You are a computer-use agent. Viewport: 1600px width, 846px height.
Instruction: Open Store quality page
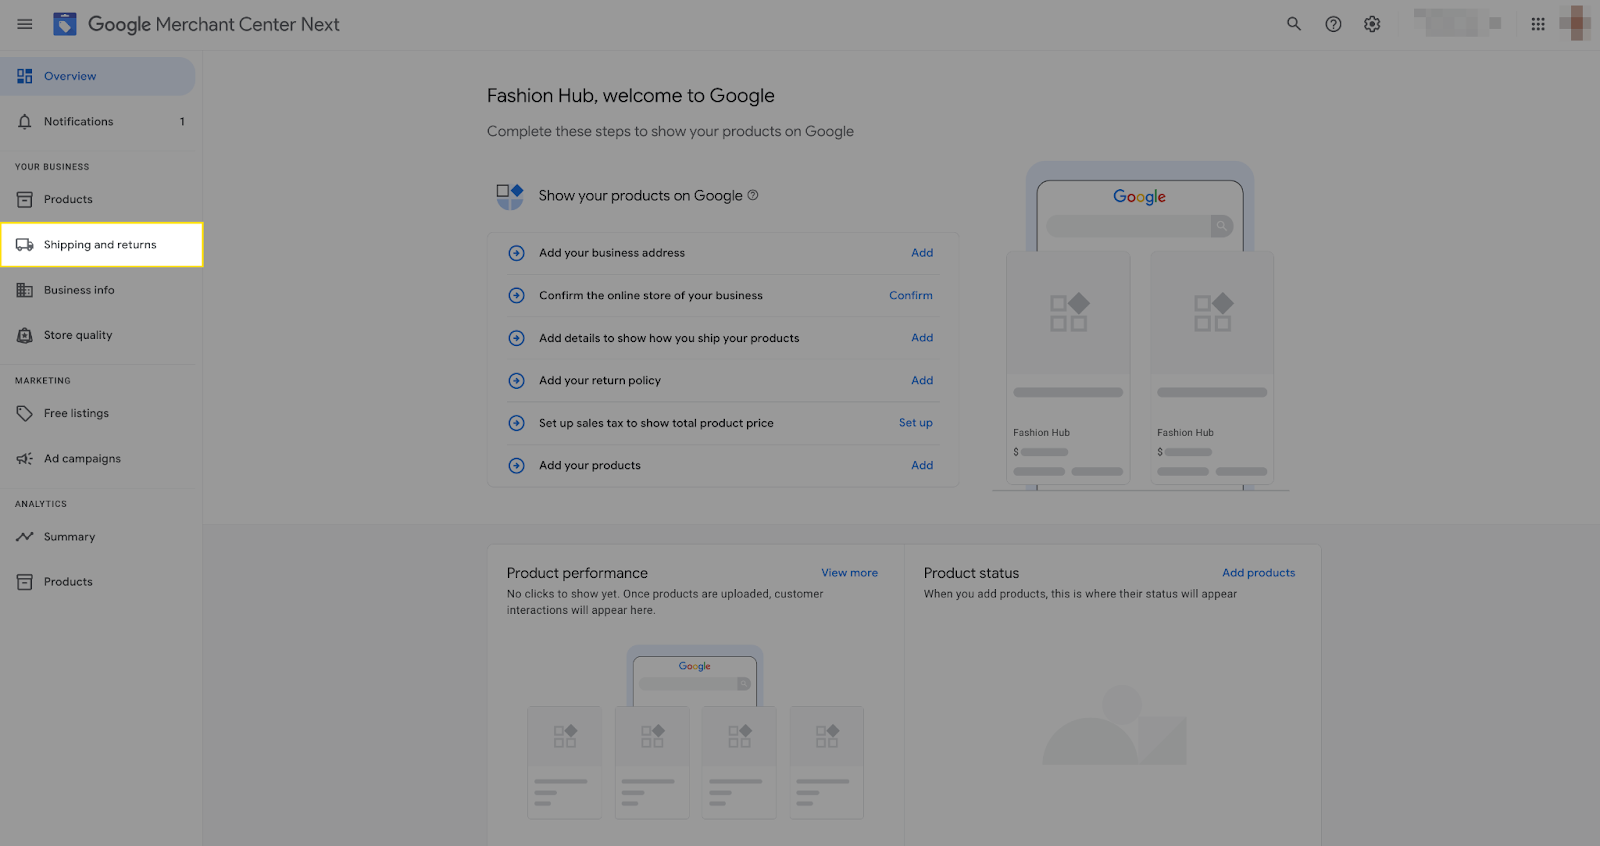click(x=78, y=335)
